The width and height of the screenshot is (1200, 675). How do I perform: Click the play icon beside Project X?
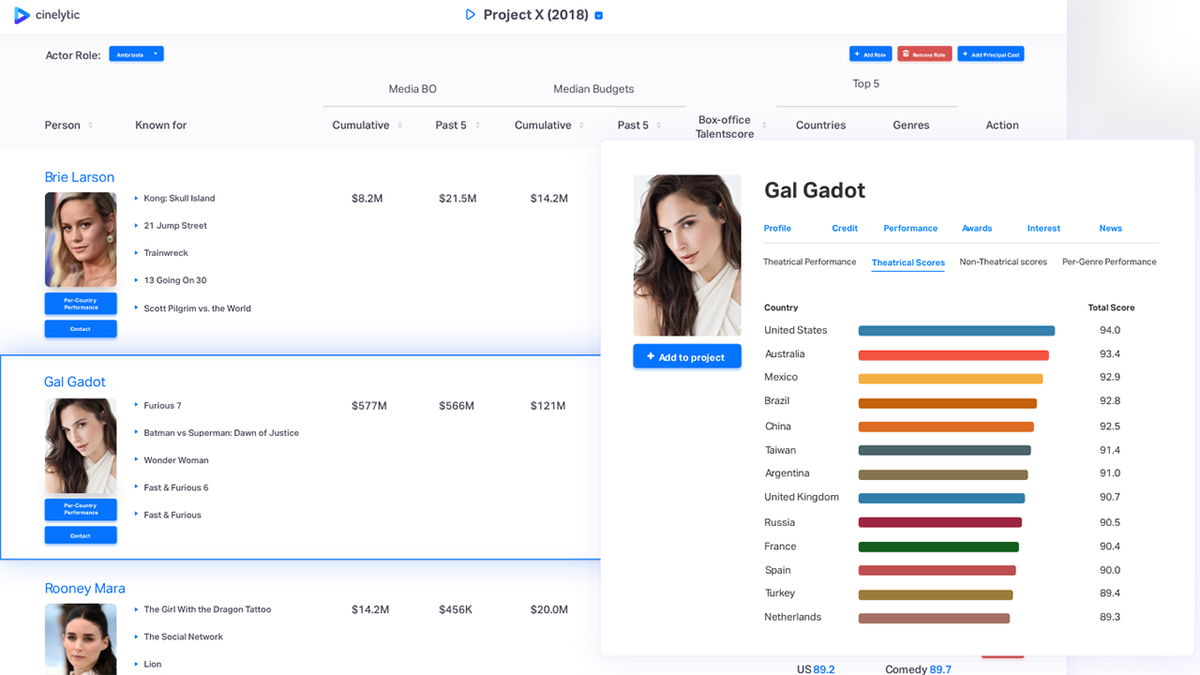coord(470,15)
